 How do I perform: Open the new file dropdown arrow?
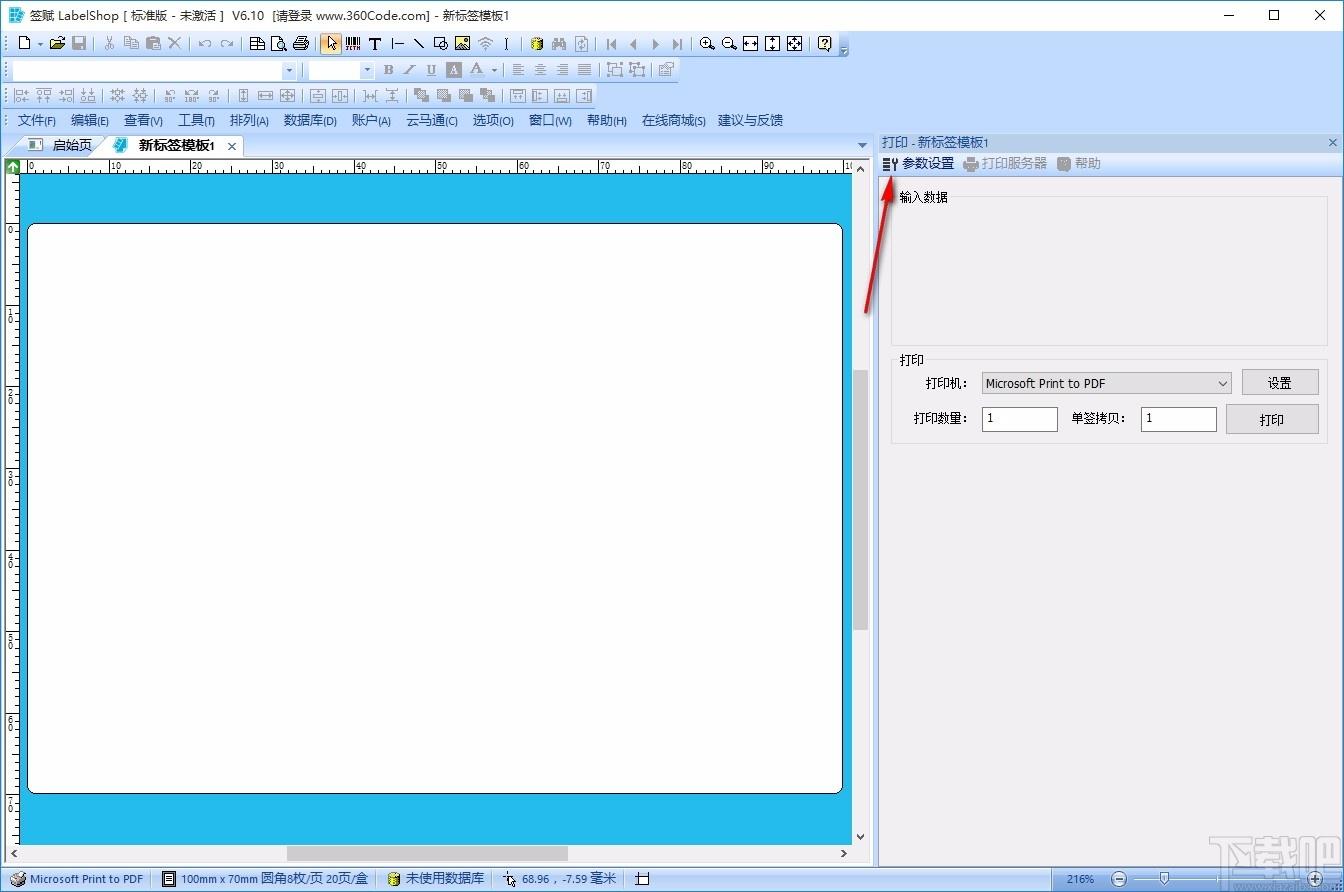pos(40,43)
